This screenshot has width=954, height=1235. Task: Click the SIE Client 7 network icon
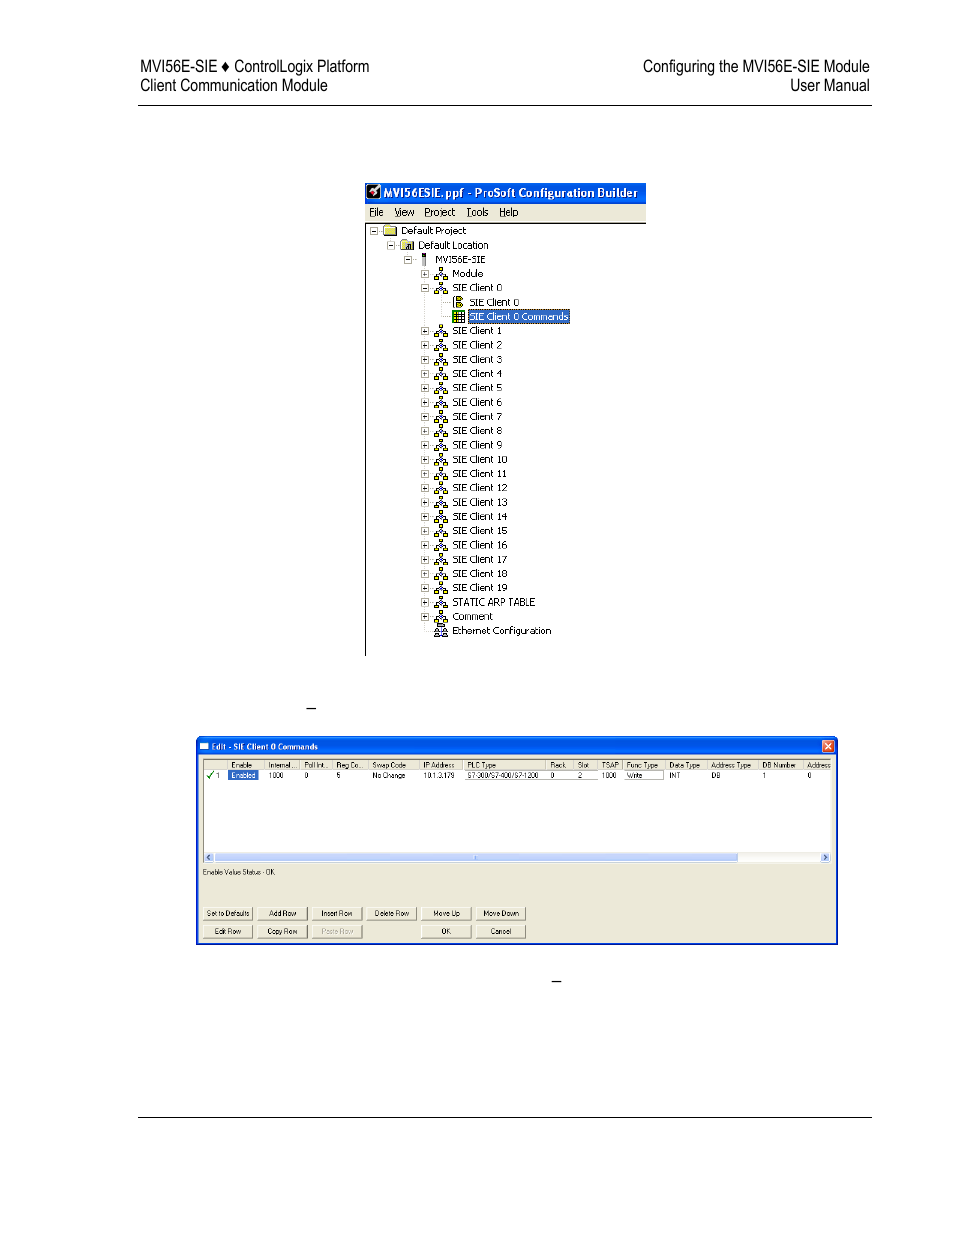[x=441, y=417]
